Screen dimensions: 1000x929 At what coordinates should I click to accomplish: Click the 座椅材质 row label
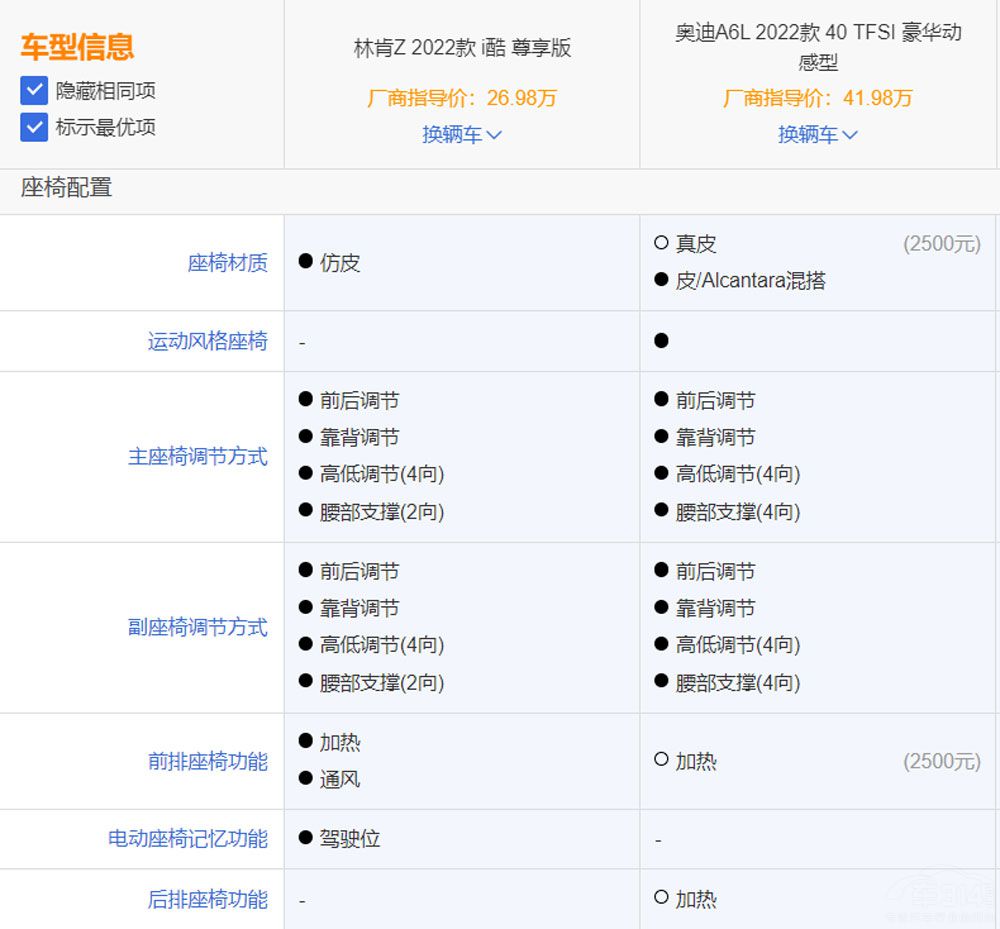click(x=227, y=263)
